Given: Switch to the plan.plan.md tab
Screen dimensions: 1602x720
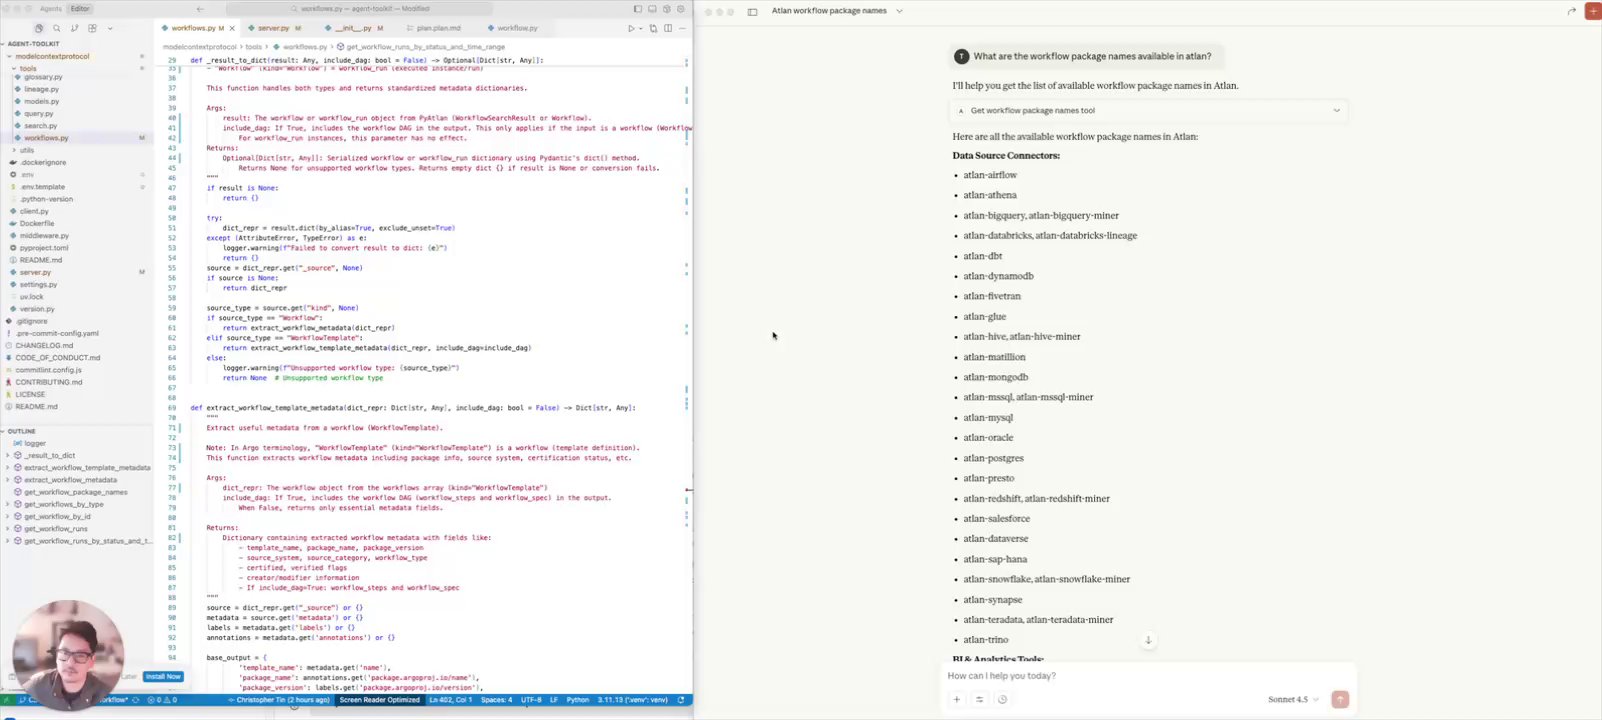Looking at the screenshot, I should coord(438,28).
